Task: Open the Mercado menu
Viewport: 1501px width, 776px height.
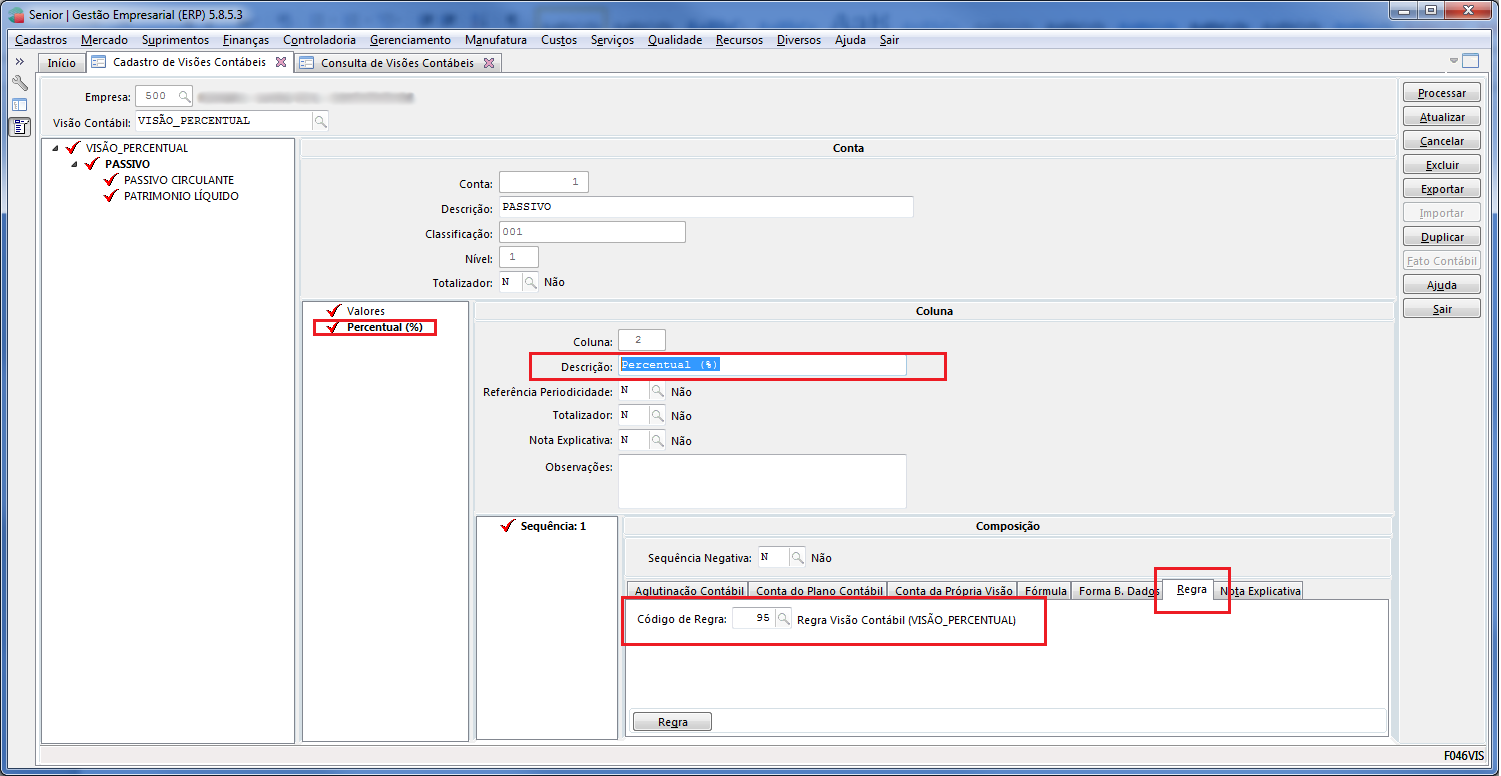Action: (x=105, y=40)
